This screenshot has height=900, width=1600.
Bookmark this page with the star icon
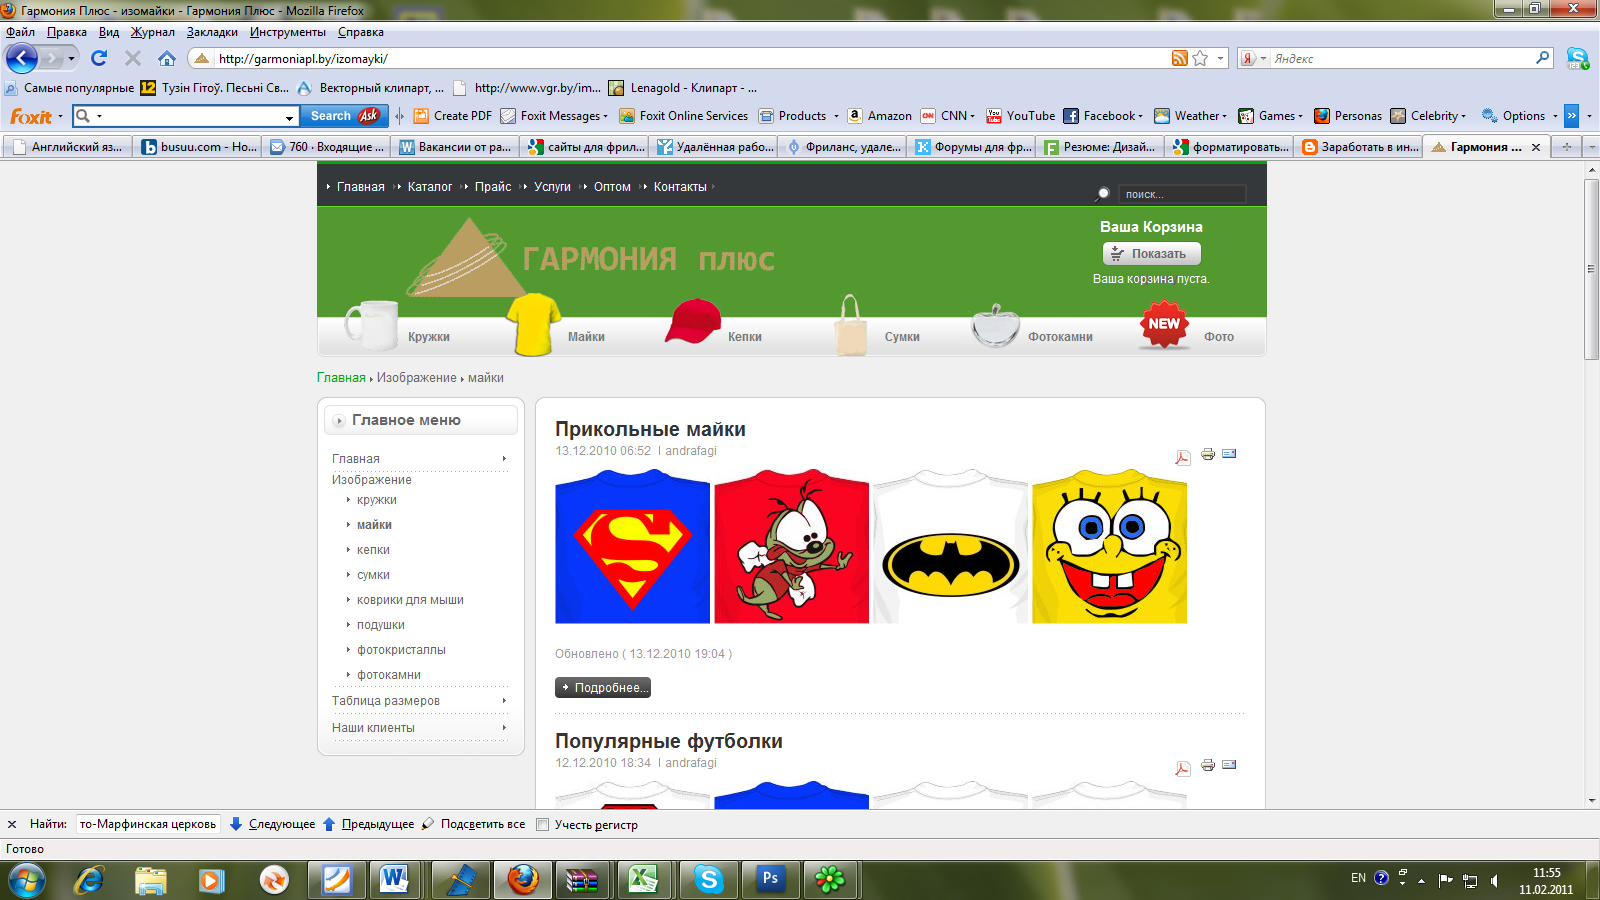click(1200, 58)
